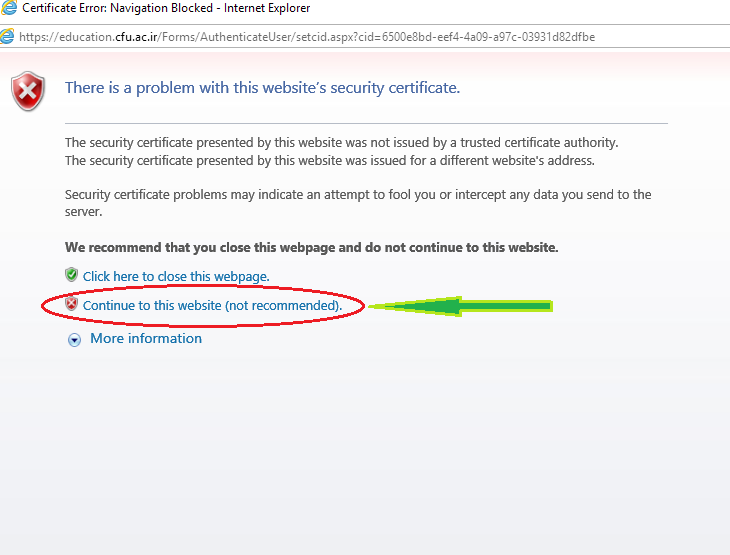
Task: Click the 'different website's address' sentence
Action: click(x=329, y=160)
